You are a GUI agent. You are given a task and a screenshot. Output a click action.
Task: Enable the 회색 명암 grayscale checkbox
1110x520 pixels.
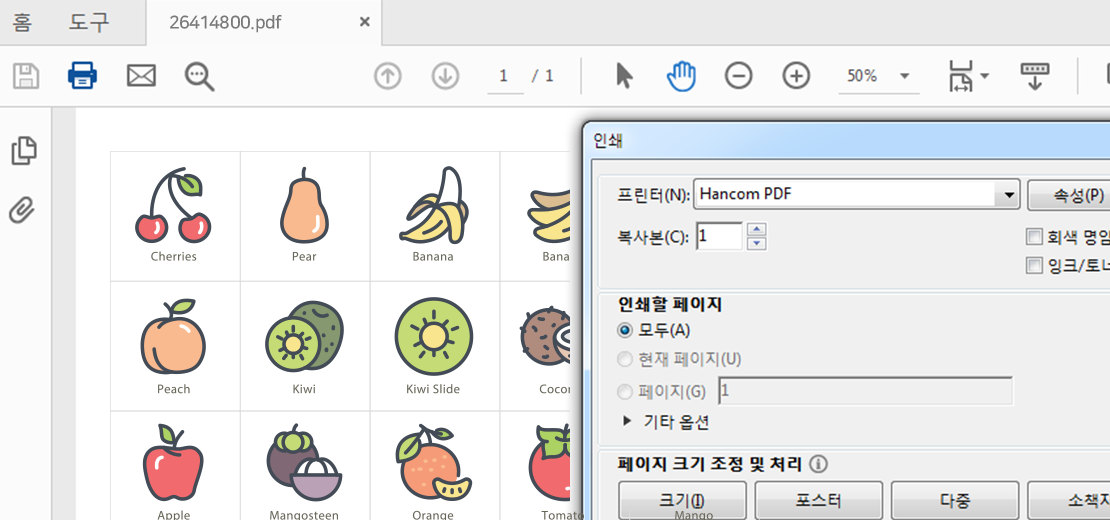tap(1034, 236)
